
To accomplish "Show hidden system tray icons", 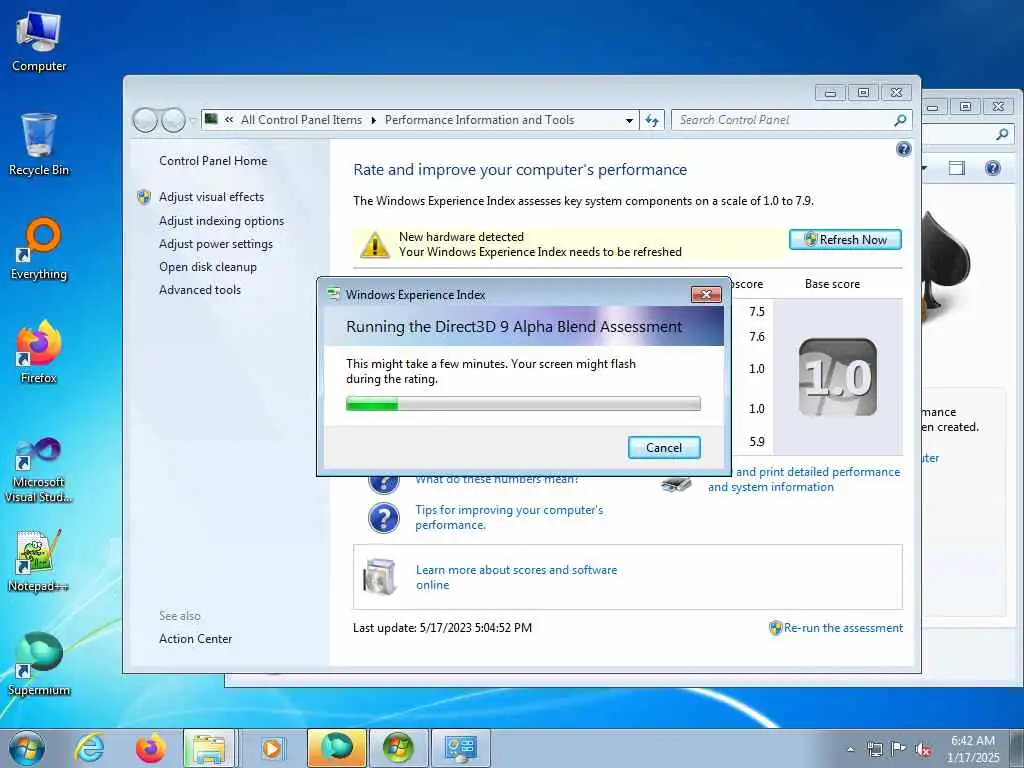I will pos(850,750).
